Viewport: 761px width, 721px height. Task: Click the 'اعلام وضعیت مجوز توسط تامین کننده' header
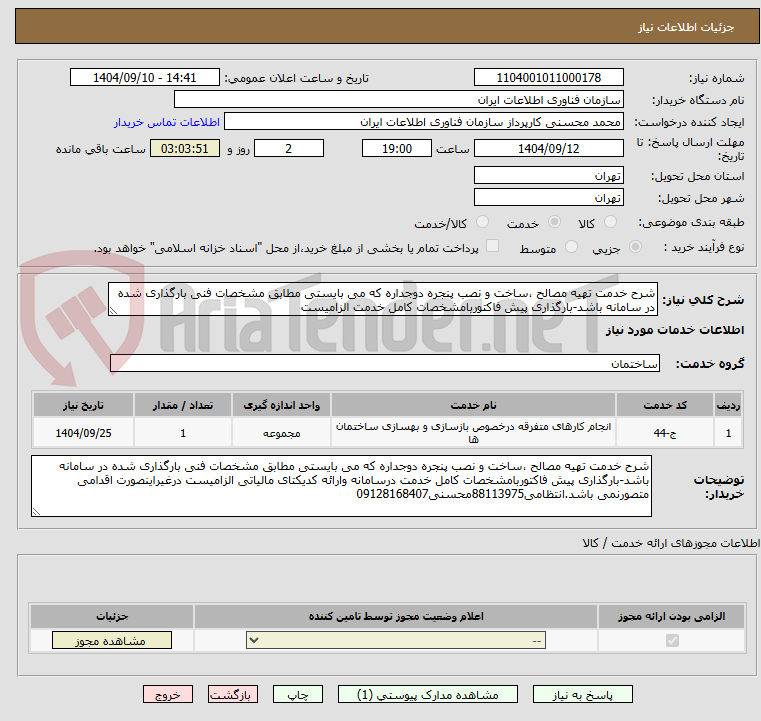tap(396, 616)
